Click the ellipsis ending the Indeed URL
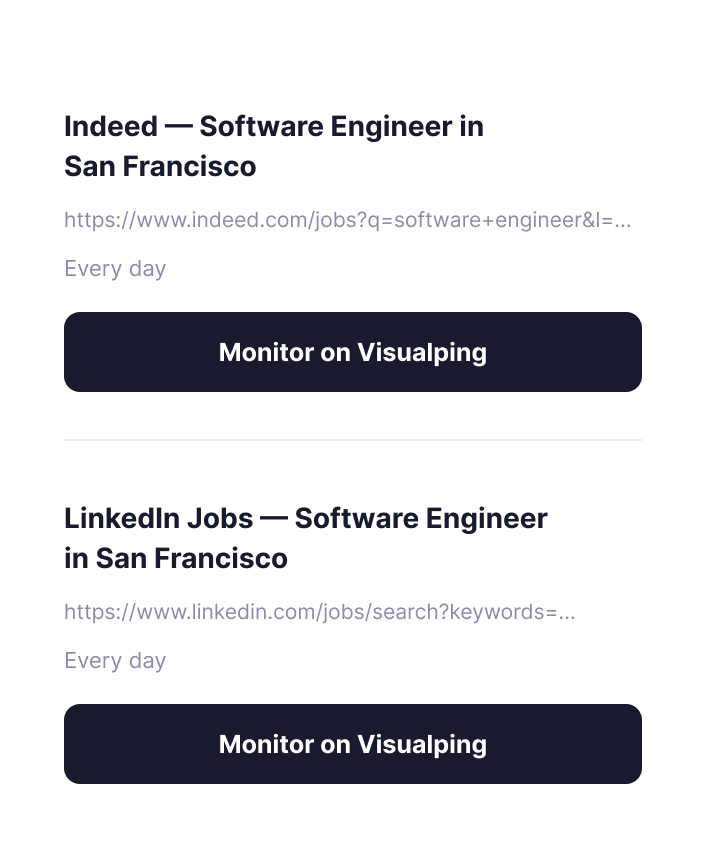Image resolution: width=706 pixels, height=860 pixels. tap(623, 222)
